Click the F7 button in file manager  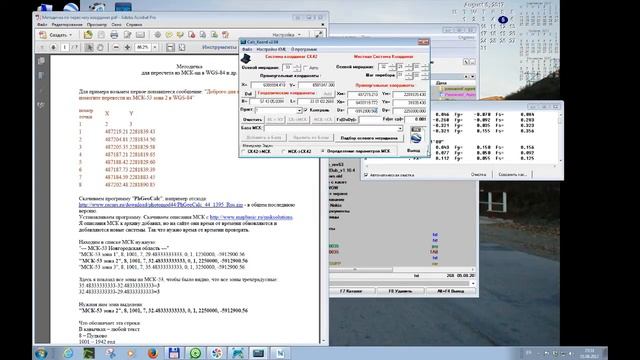click(x=351, y=291)
